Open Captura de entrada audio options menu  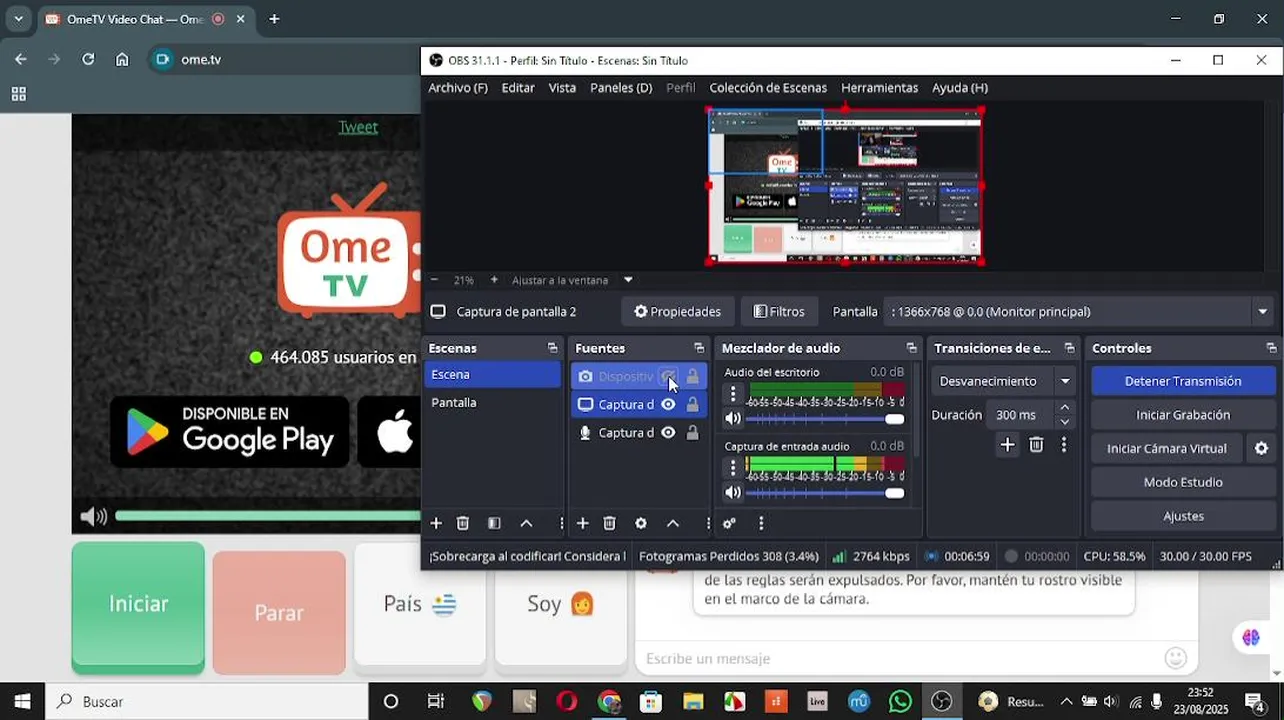733,467
